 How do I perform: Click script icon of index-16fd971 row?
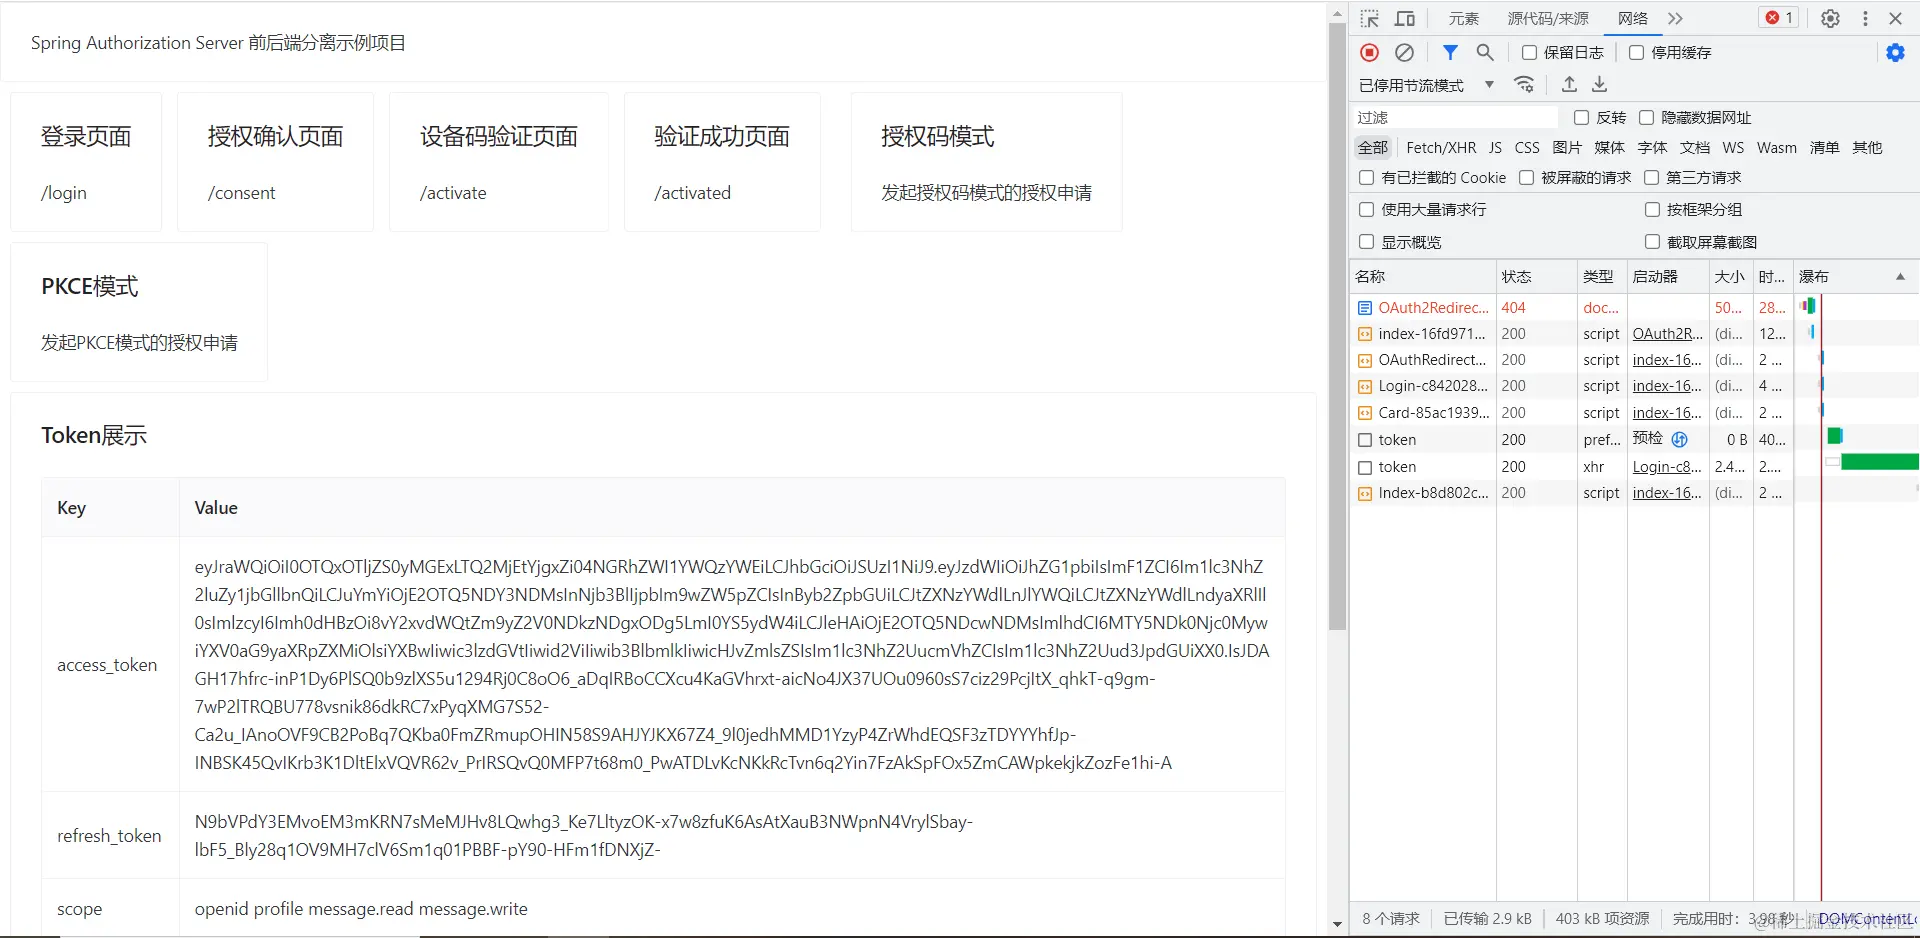[x=1365, y=334]
